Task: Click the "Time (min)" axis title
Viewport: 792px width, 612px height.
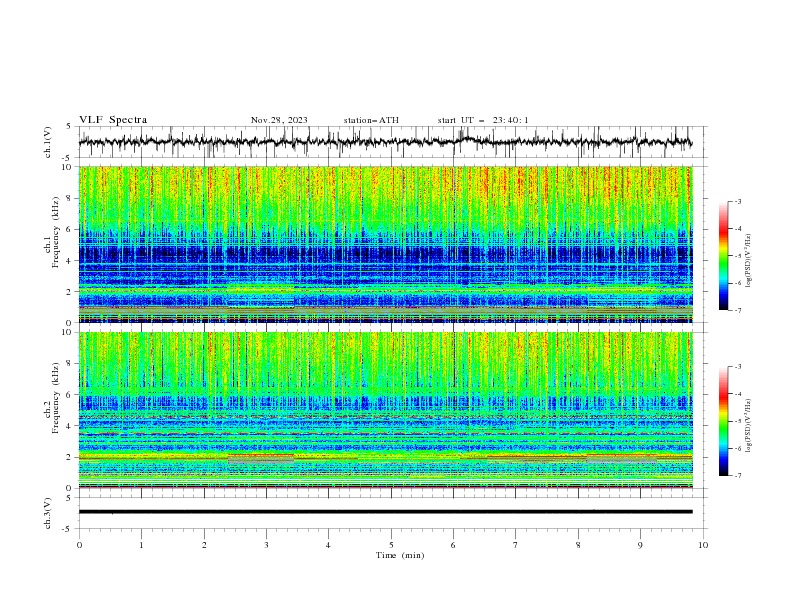Action: (x=400, y=555)
